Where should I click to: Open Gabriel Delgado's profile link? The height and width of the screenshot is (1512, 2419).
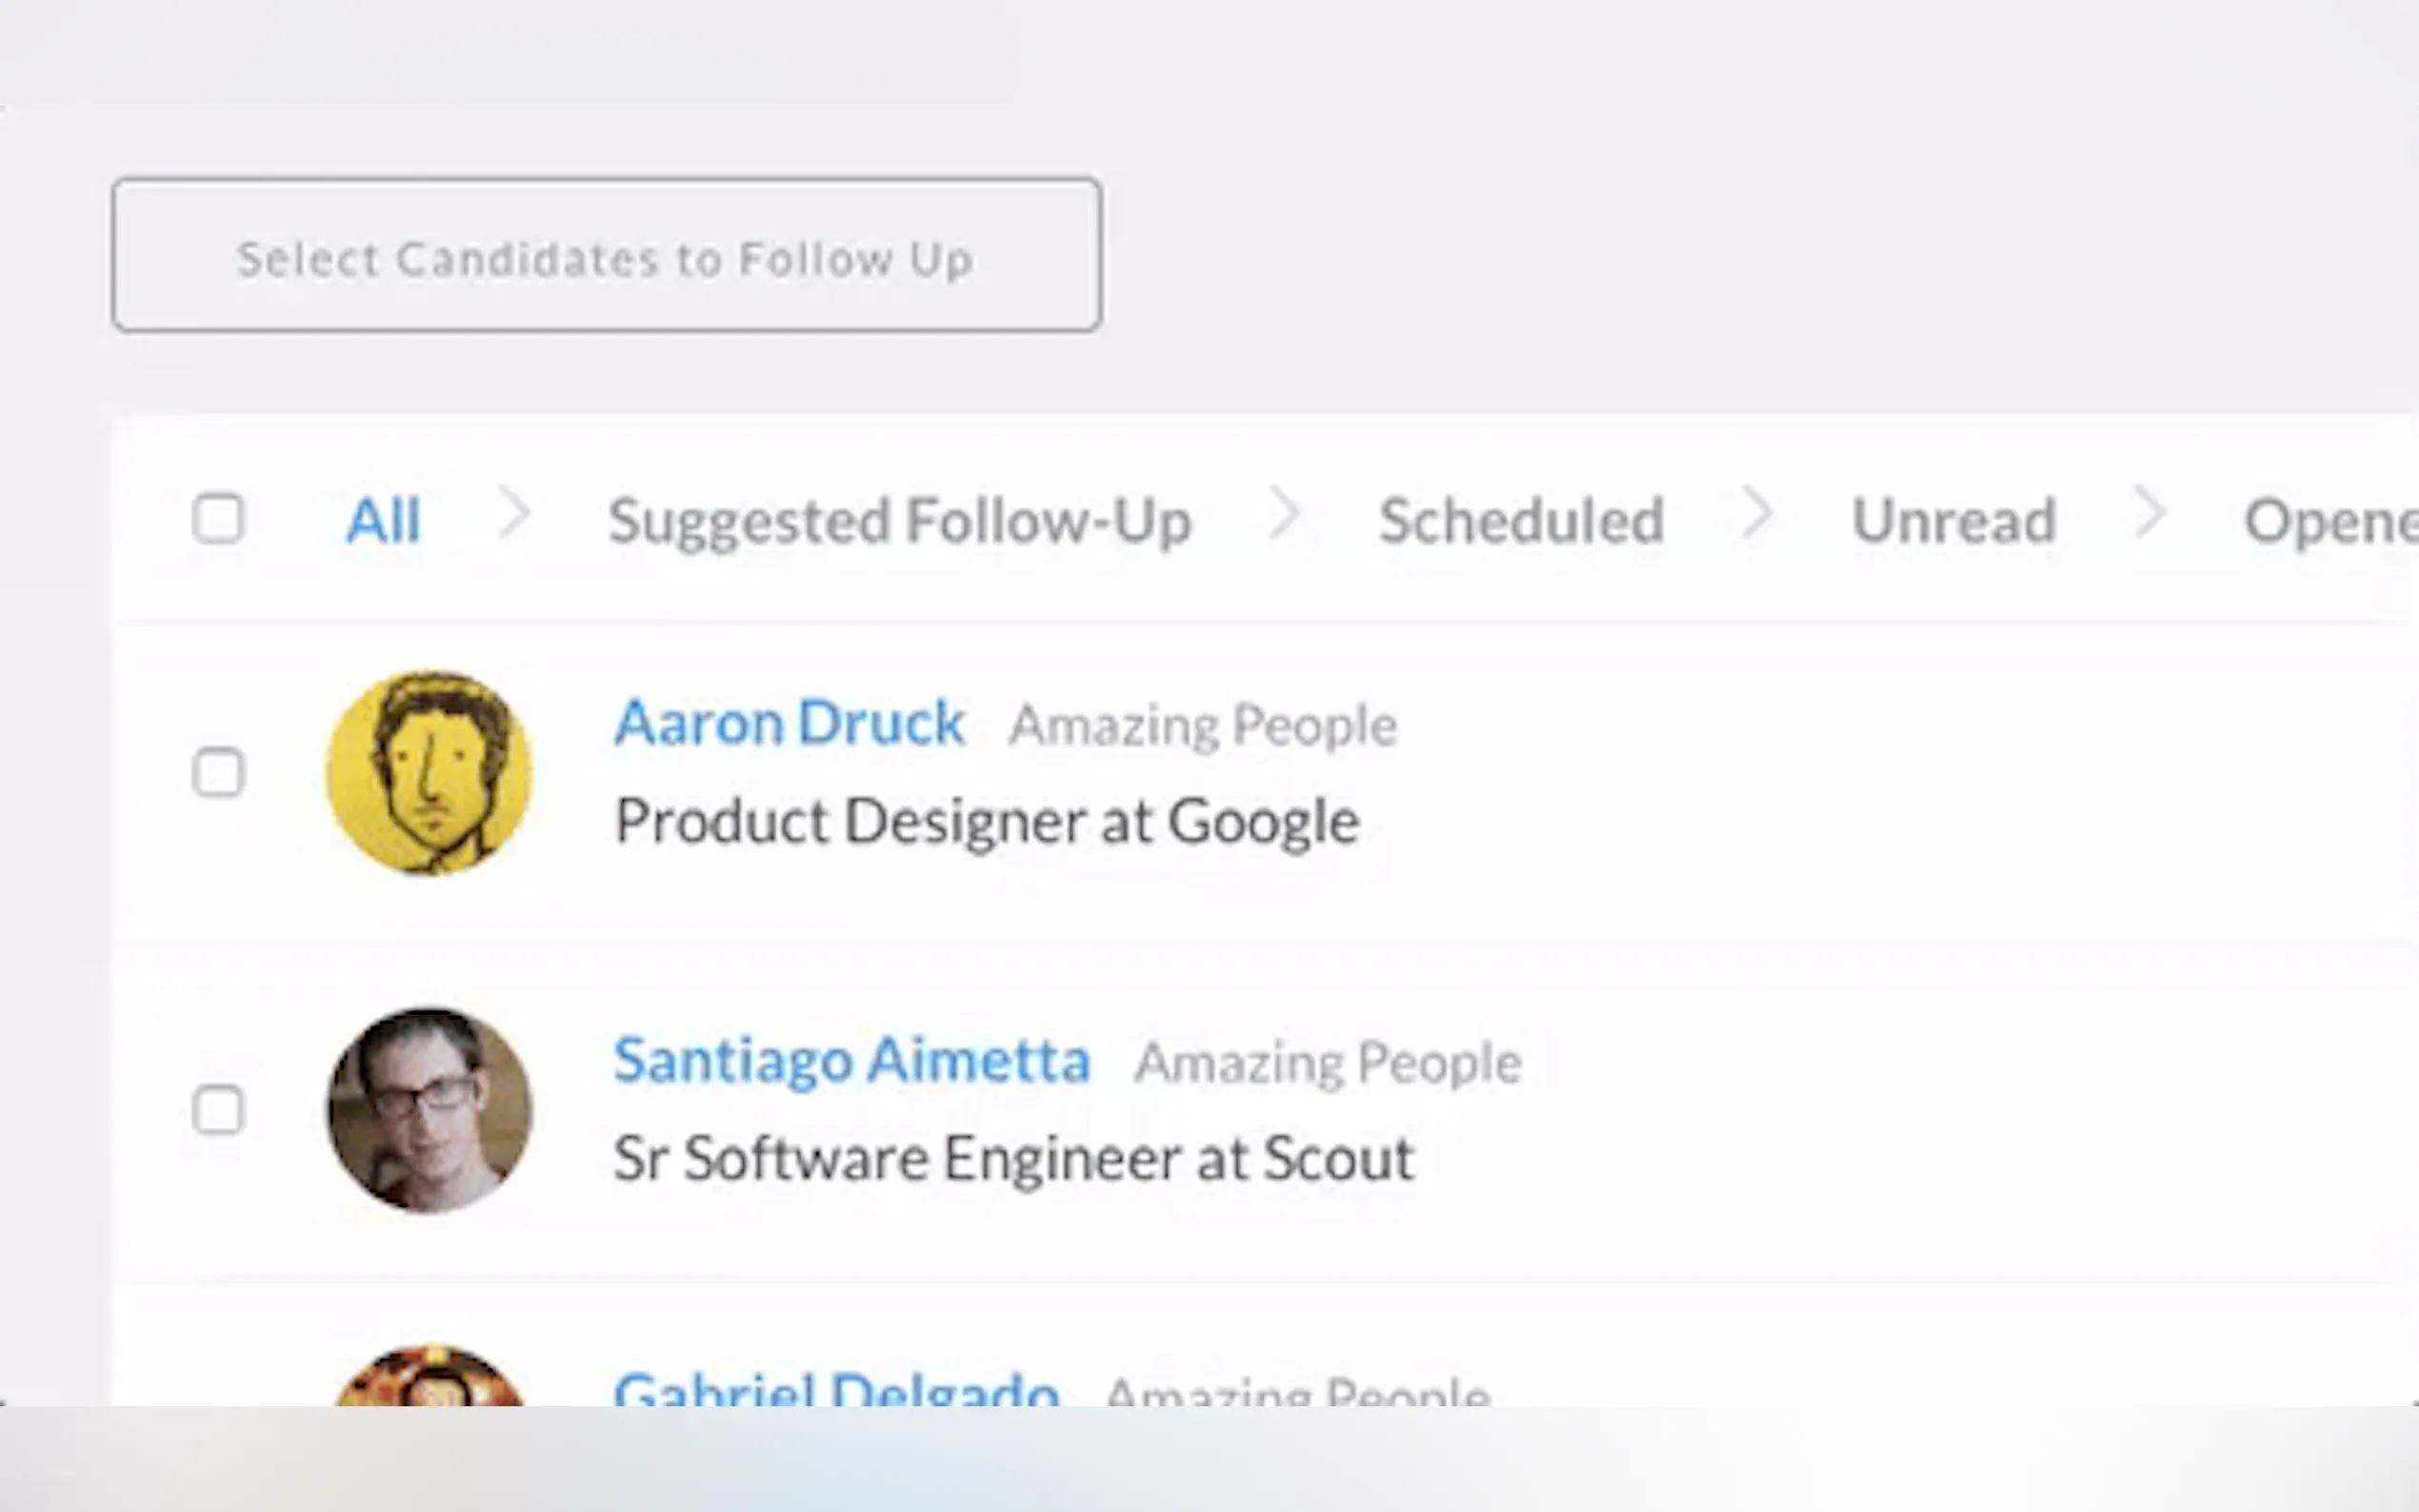(836, 1388)
